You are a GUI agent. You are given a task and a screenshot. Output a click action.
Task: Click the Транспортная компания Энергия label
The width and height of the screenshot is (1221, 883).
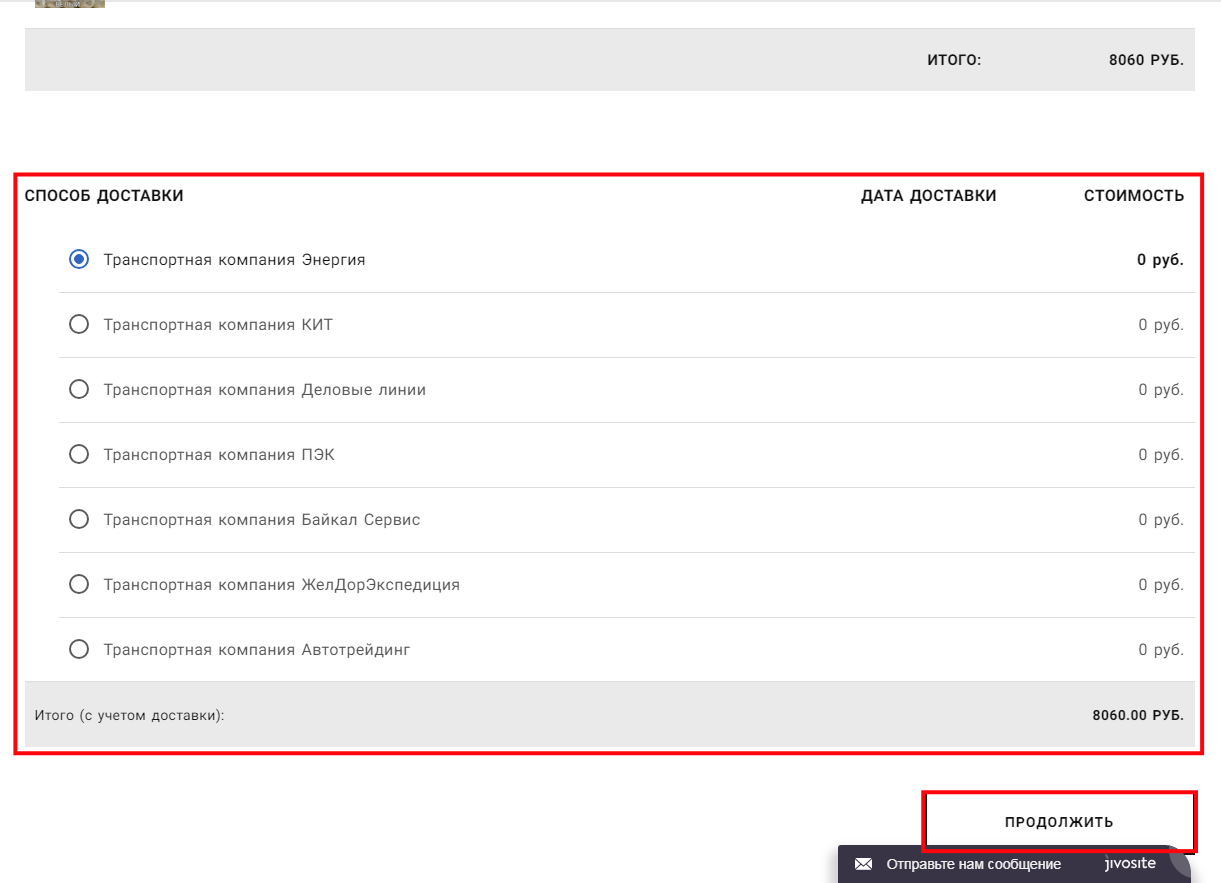235,260
